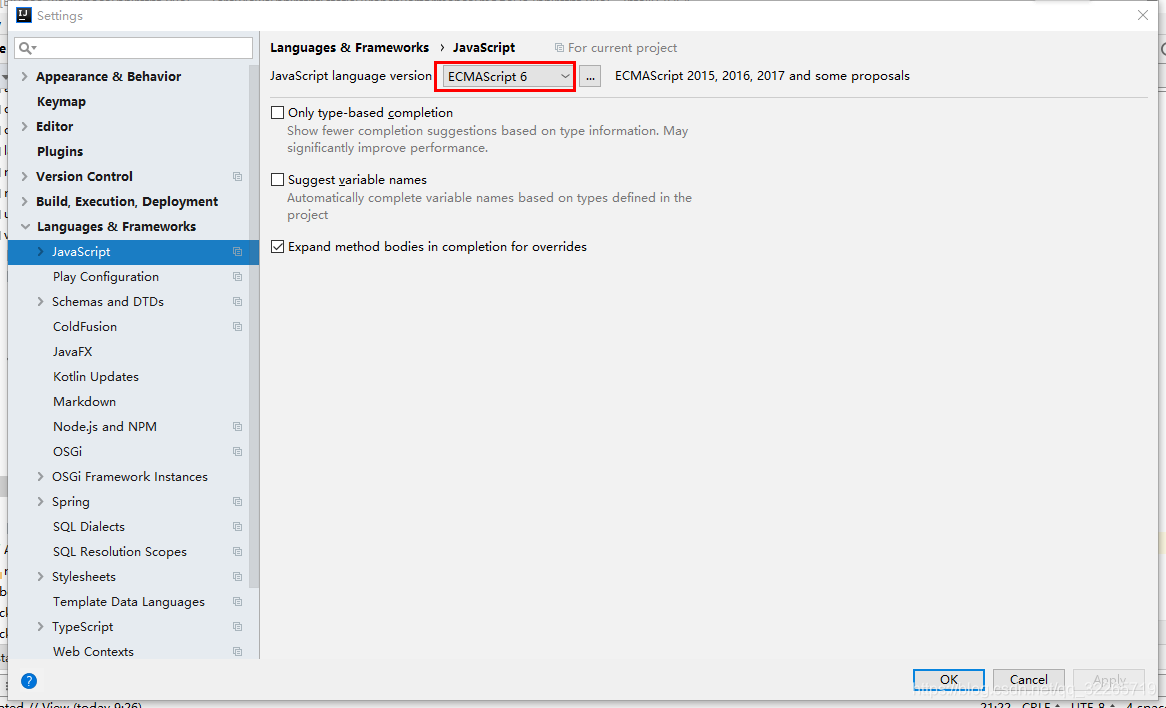Enable 'Suggest variable names'
This screenshot has width=1166, height=708.
click(277, 179)
